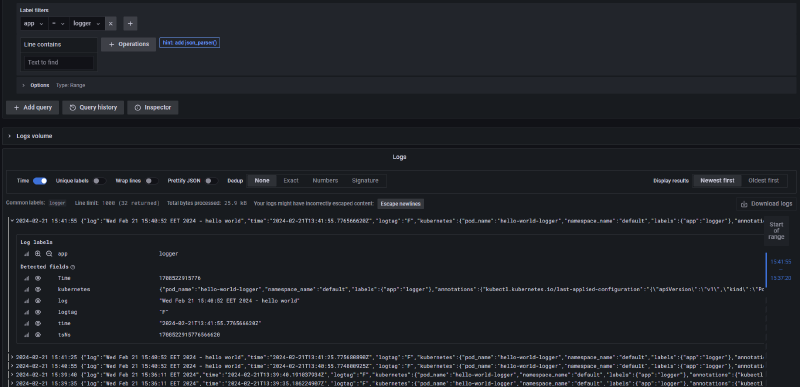Viewport: 800px width, 387px height.
Task: Open the app label name dropdown
Action: click(x=34, y=23)
